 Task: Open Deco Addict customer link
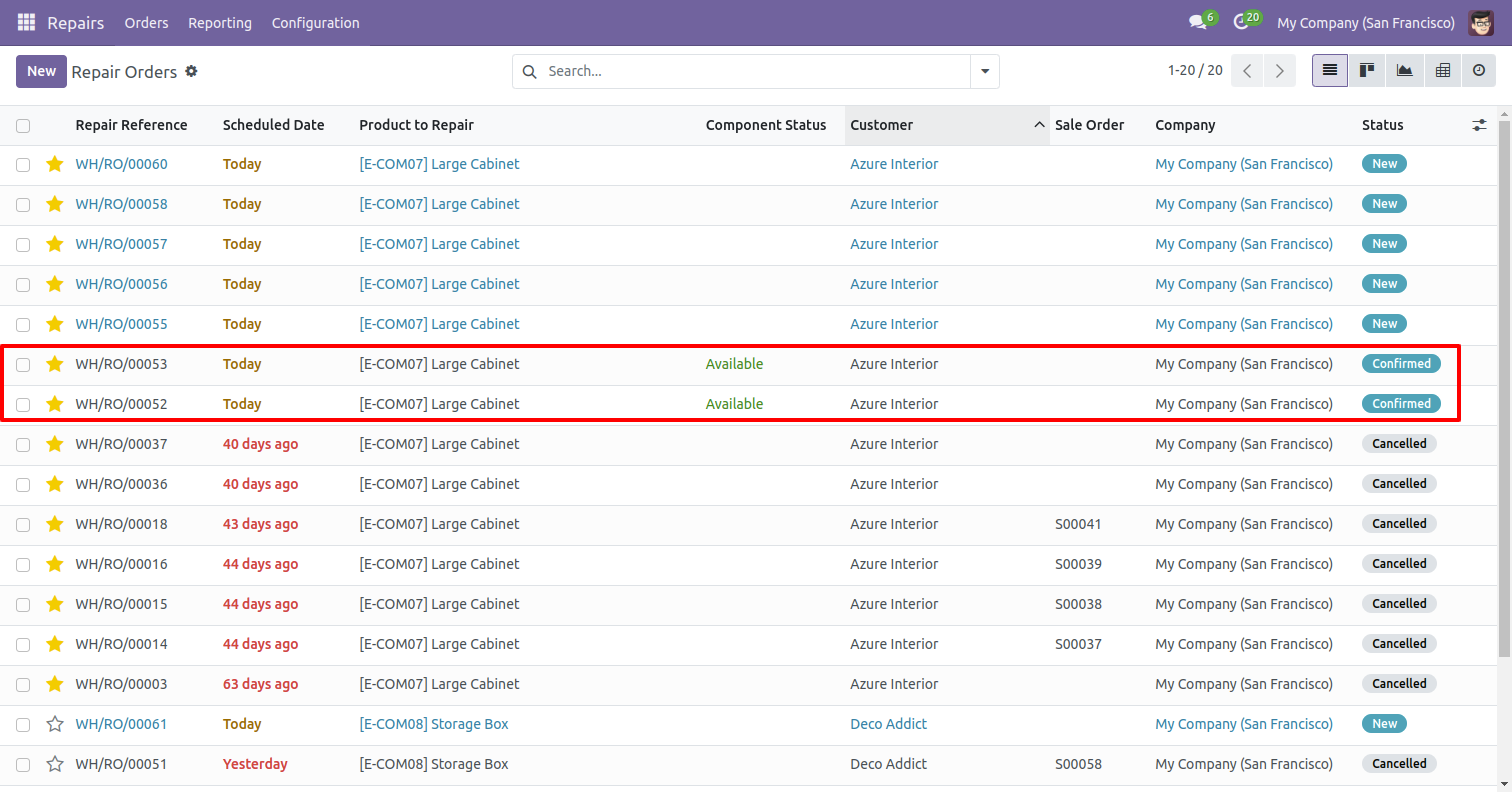pyautogui.click(x=888, y=724)
